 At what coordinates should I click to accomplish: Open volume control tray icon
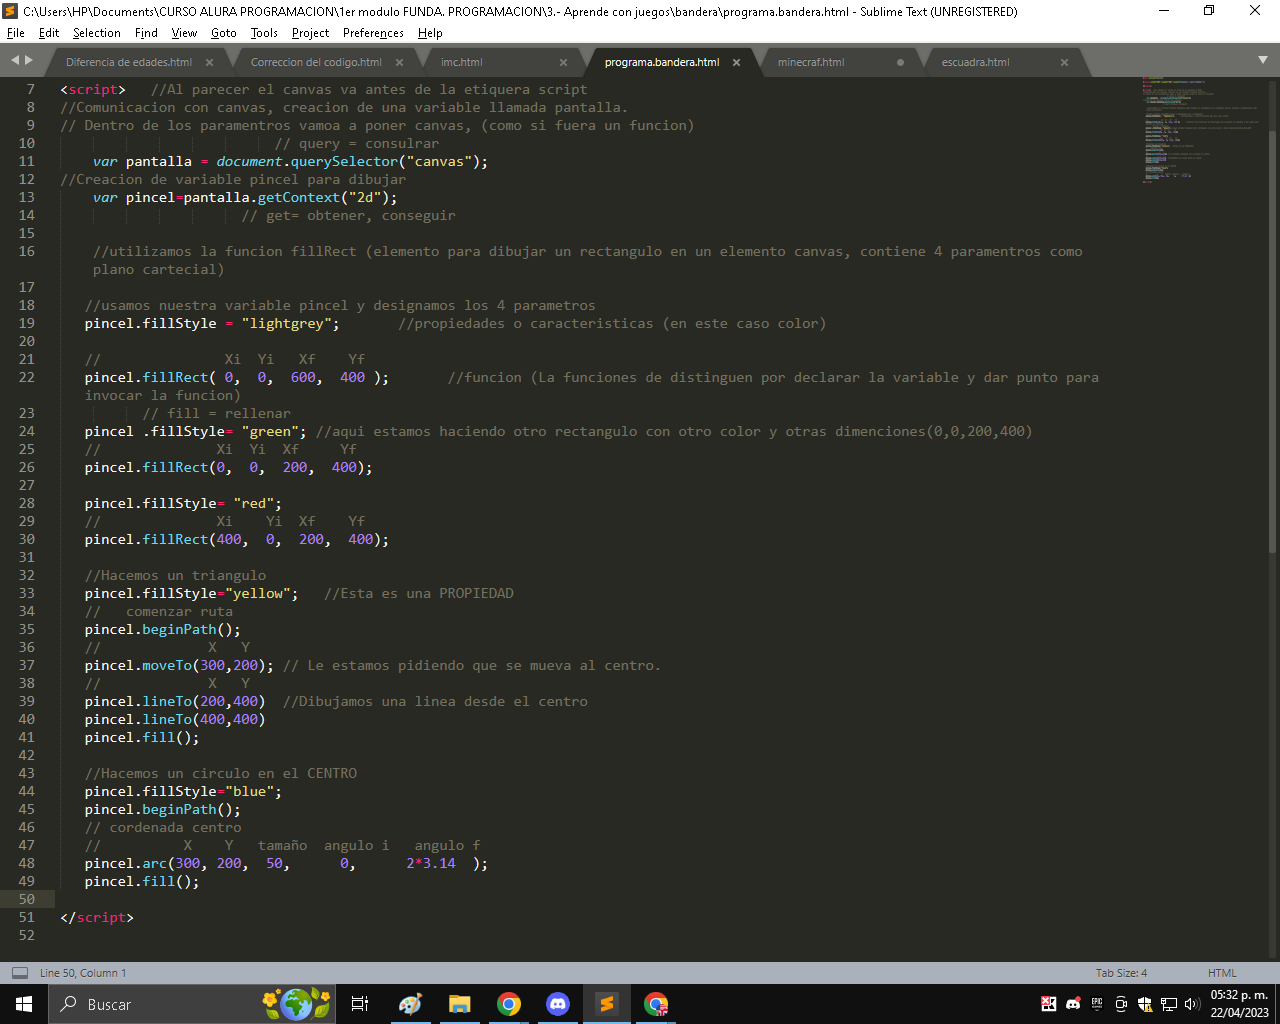[x=1192, y=1004]
